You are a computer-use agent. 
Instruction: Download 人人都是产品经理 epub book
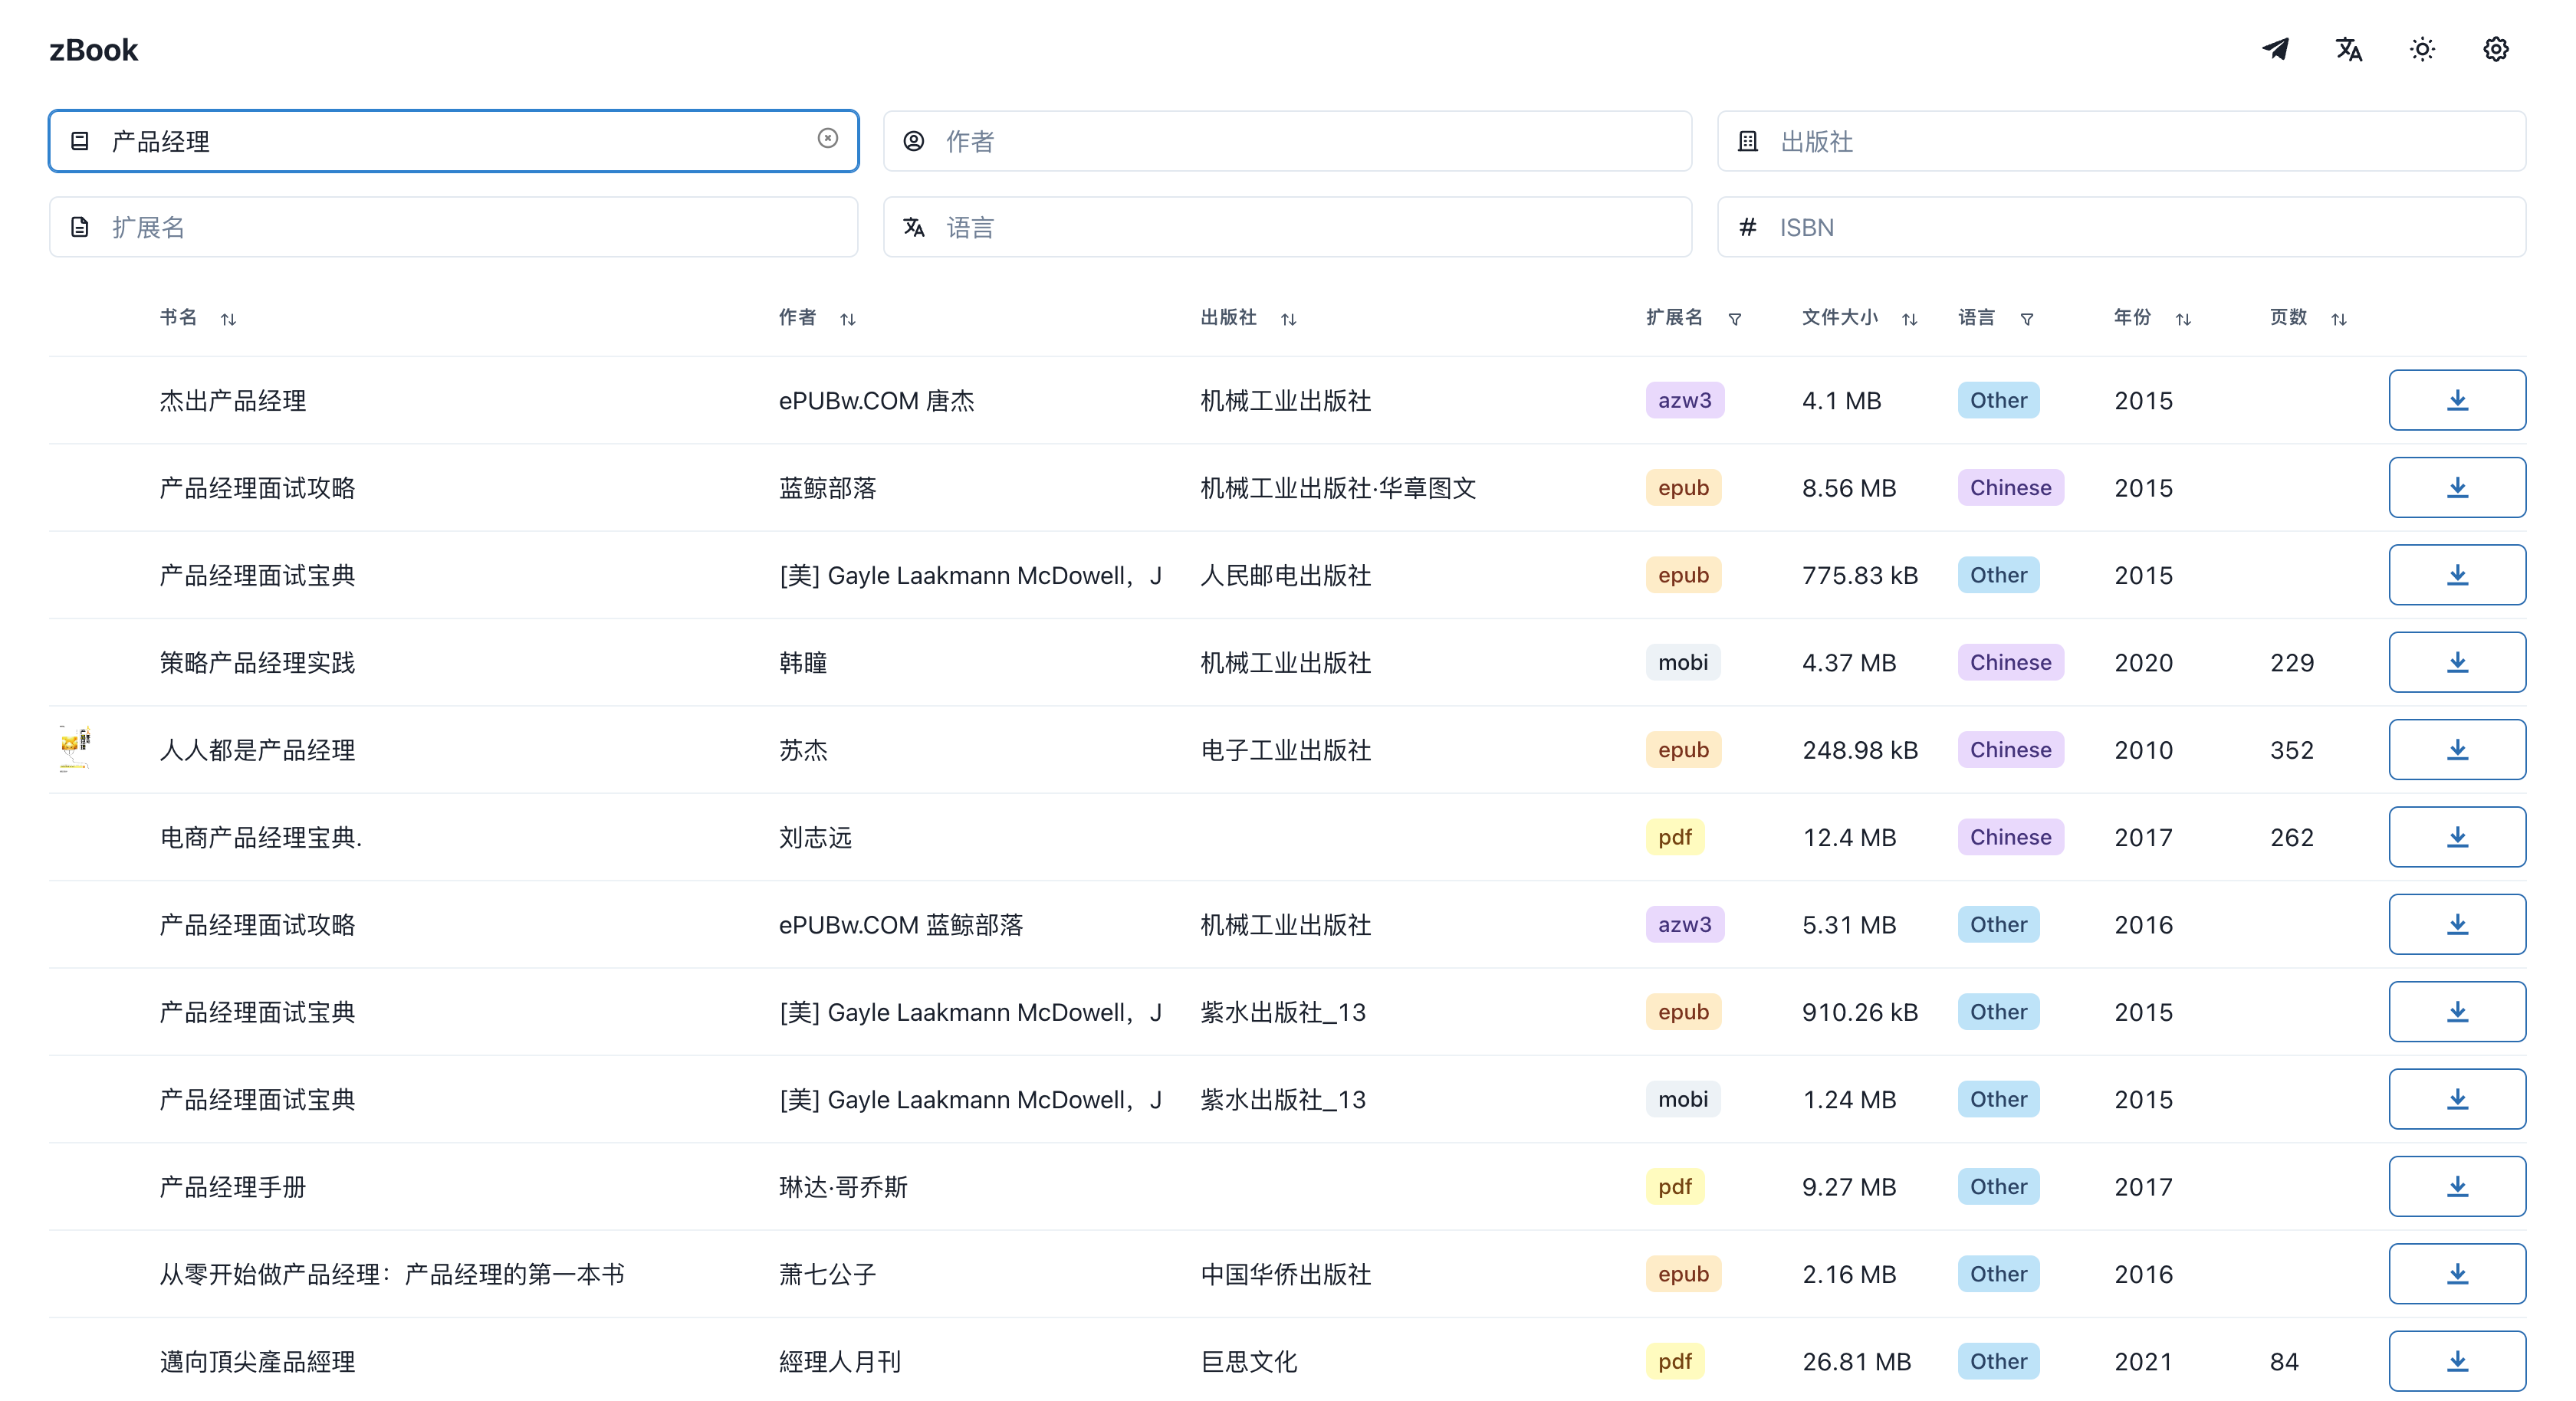click(2457, 749)
